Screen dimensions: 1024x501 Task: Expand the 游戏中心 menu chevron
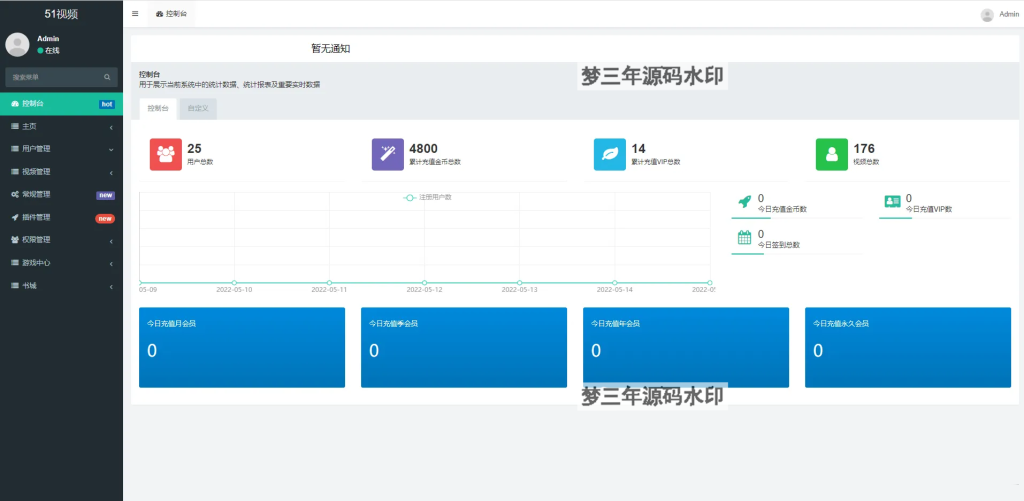(x=112, y=263)
